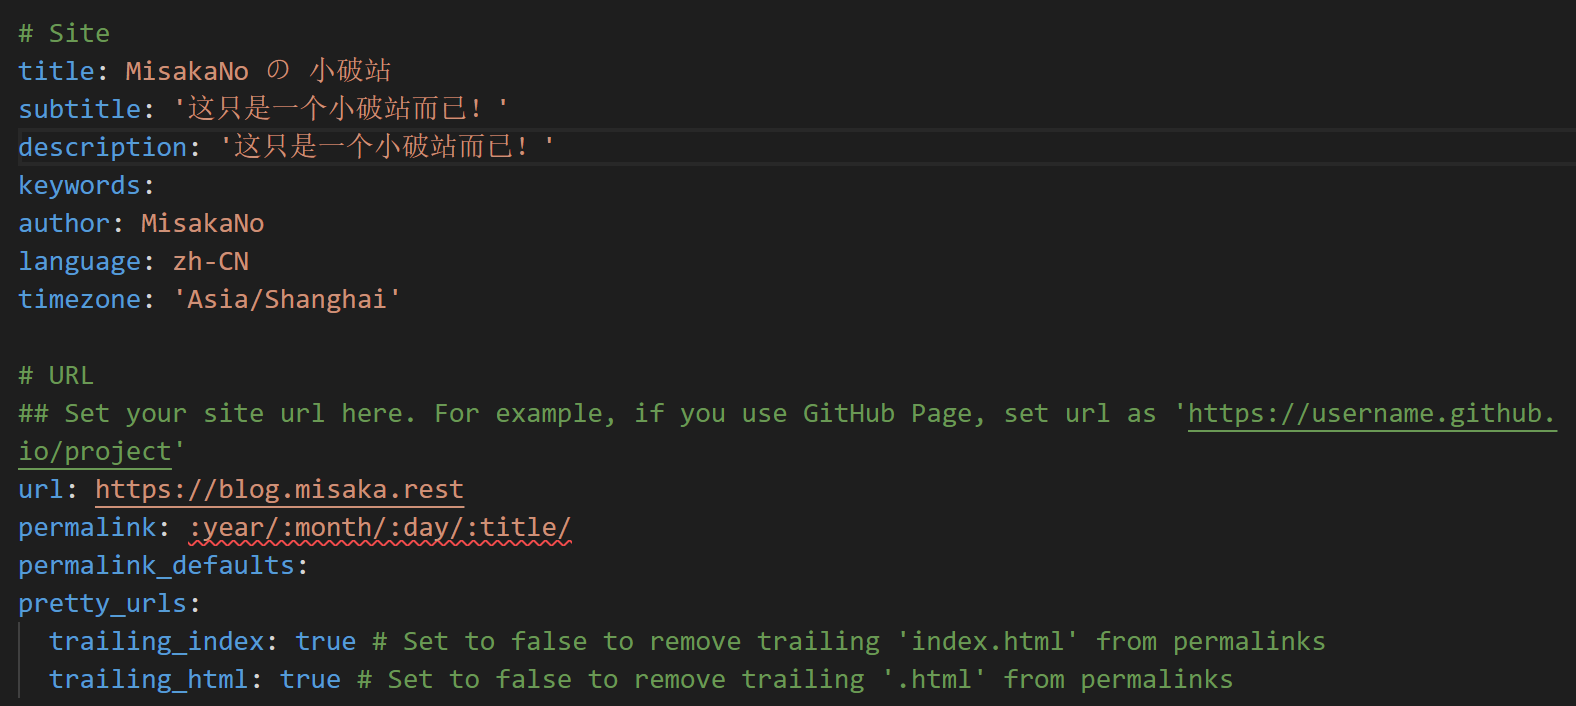Click the true value of trailing_html

(x=310, y=679)
